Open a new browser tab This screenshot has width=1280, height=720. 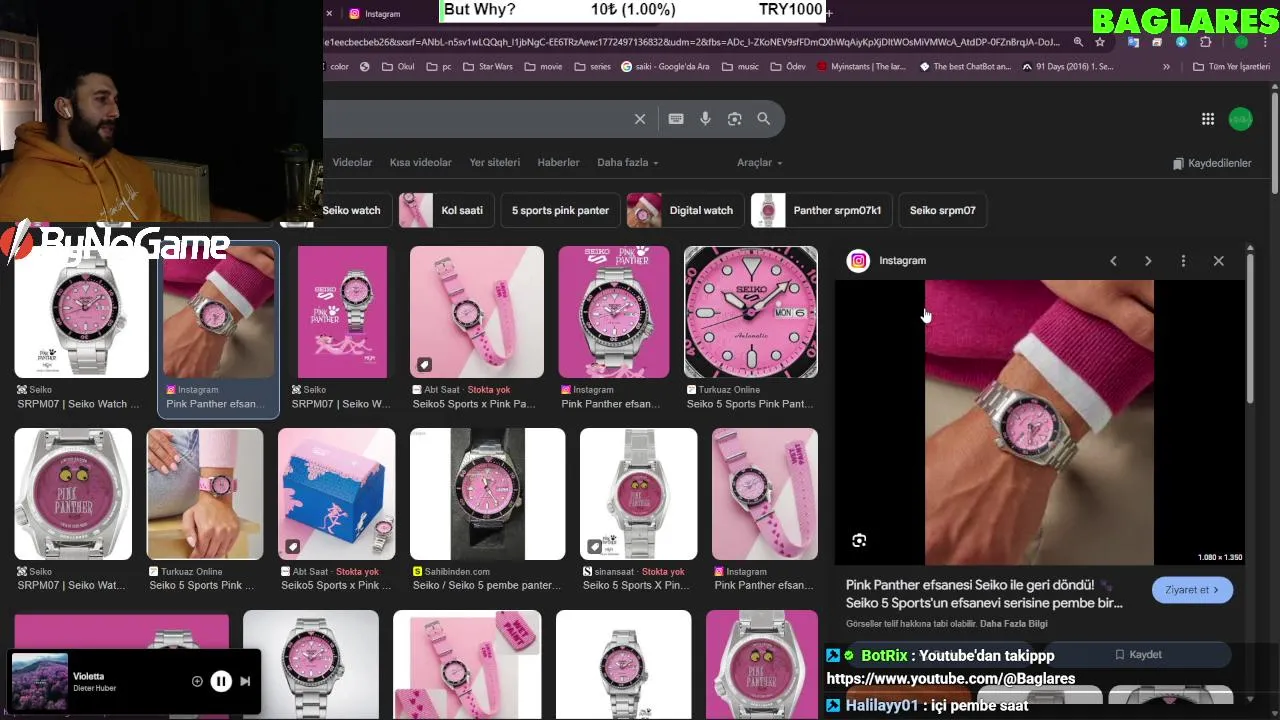pos(829,13)
